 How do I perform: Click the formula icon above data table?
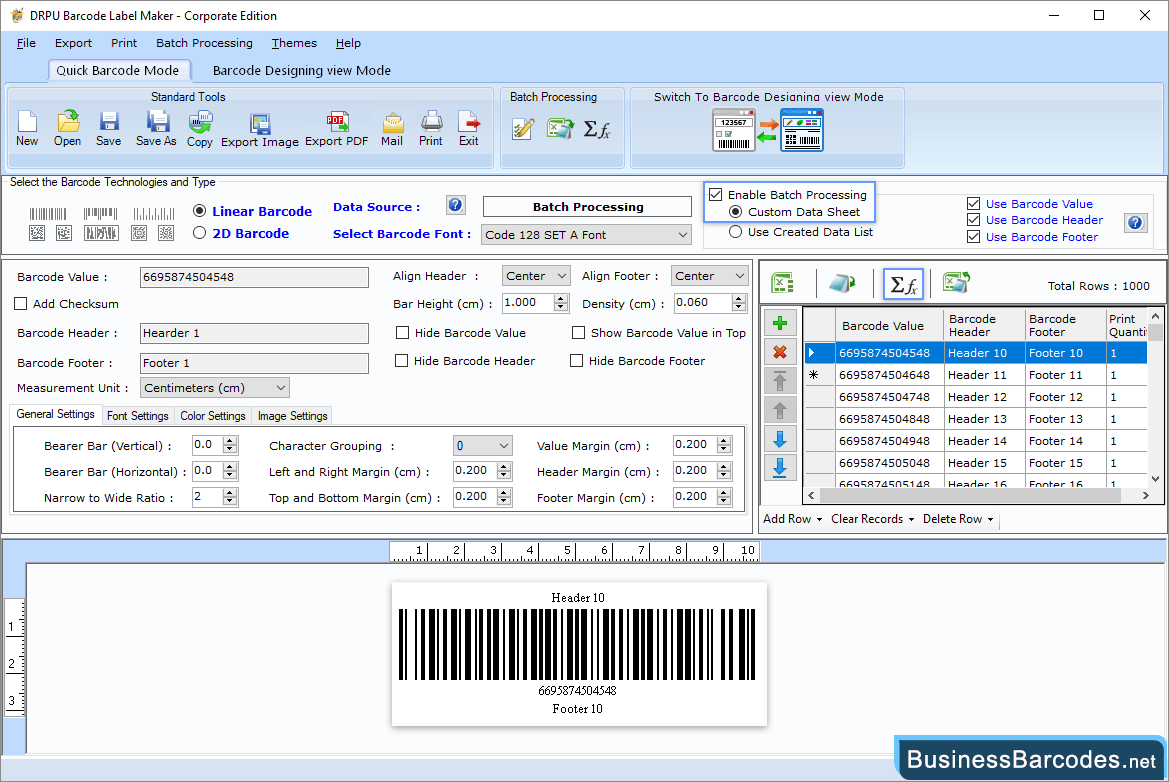coord(904,284)
